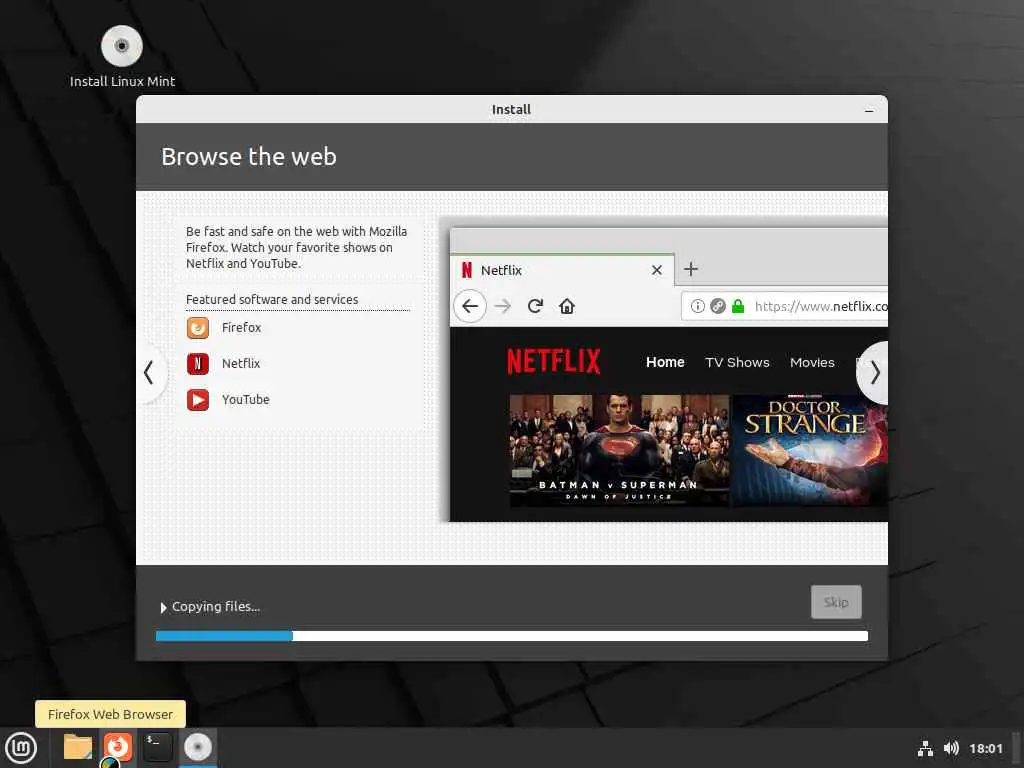
Task: Click the reload icon in the pictured browser
Action: tap(536, 306)
